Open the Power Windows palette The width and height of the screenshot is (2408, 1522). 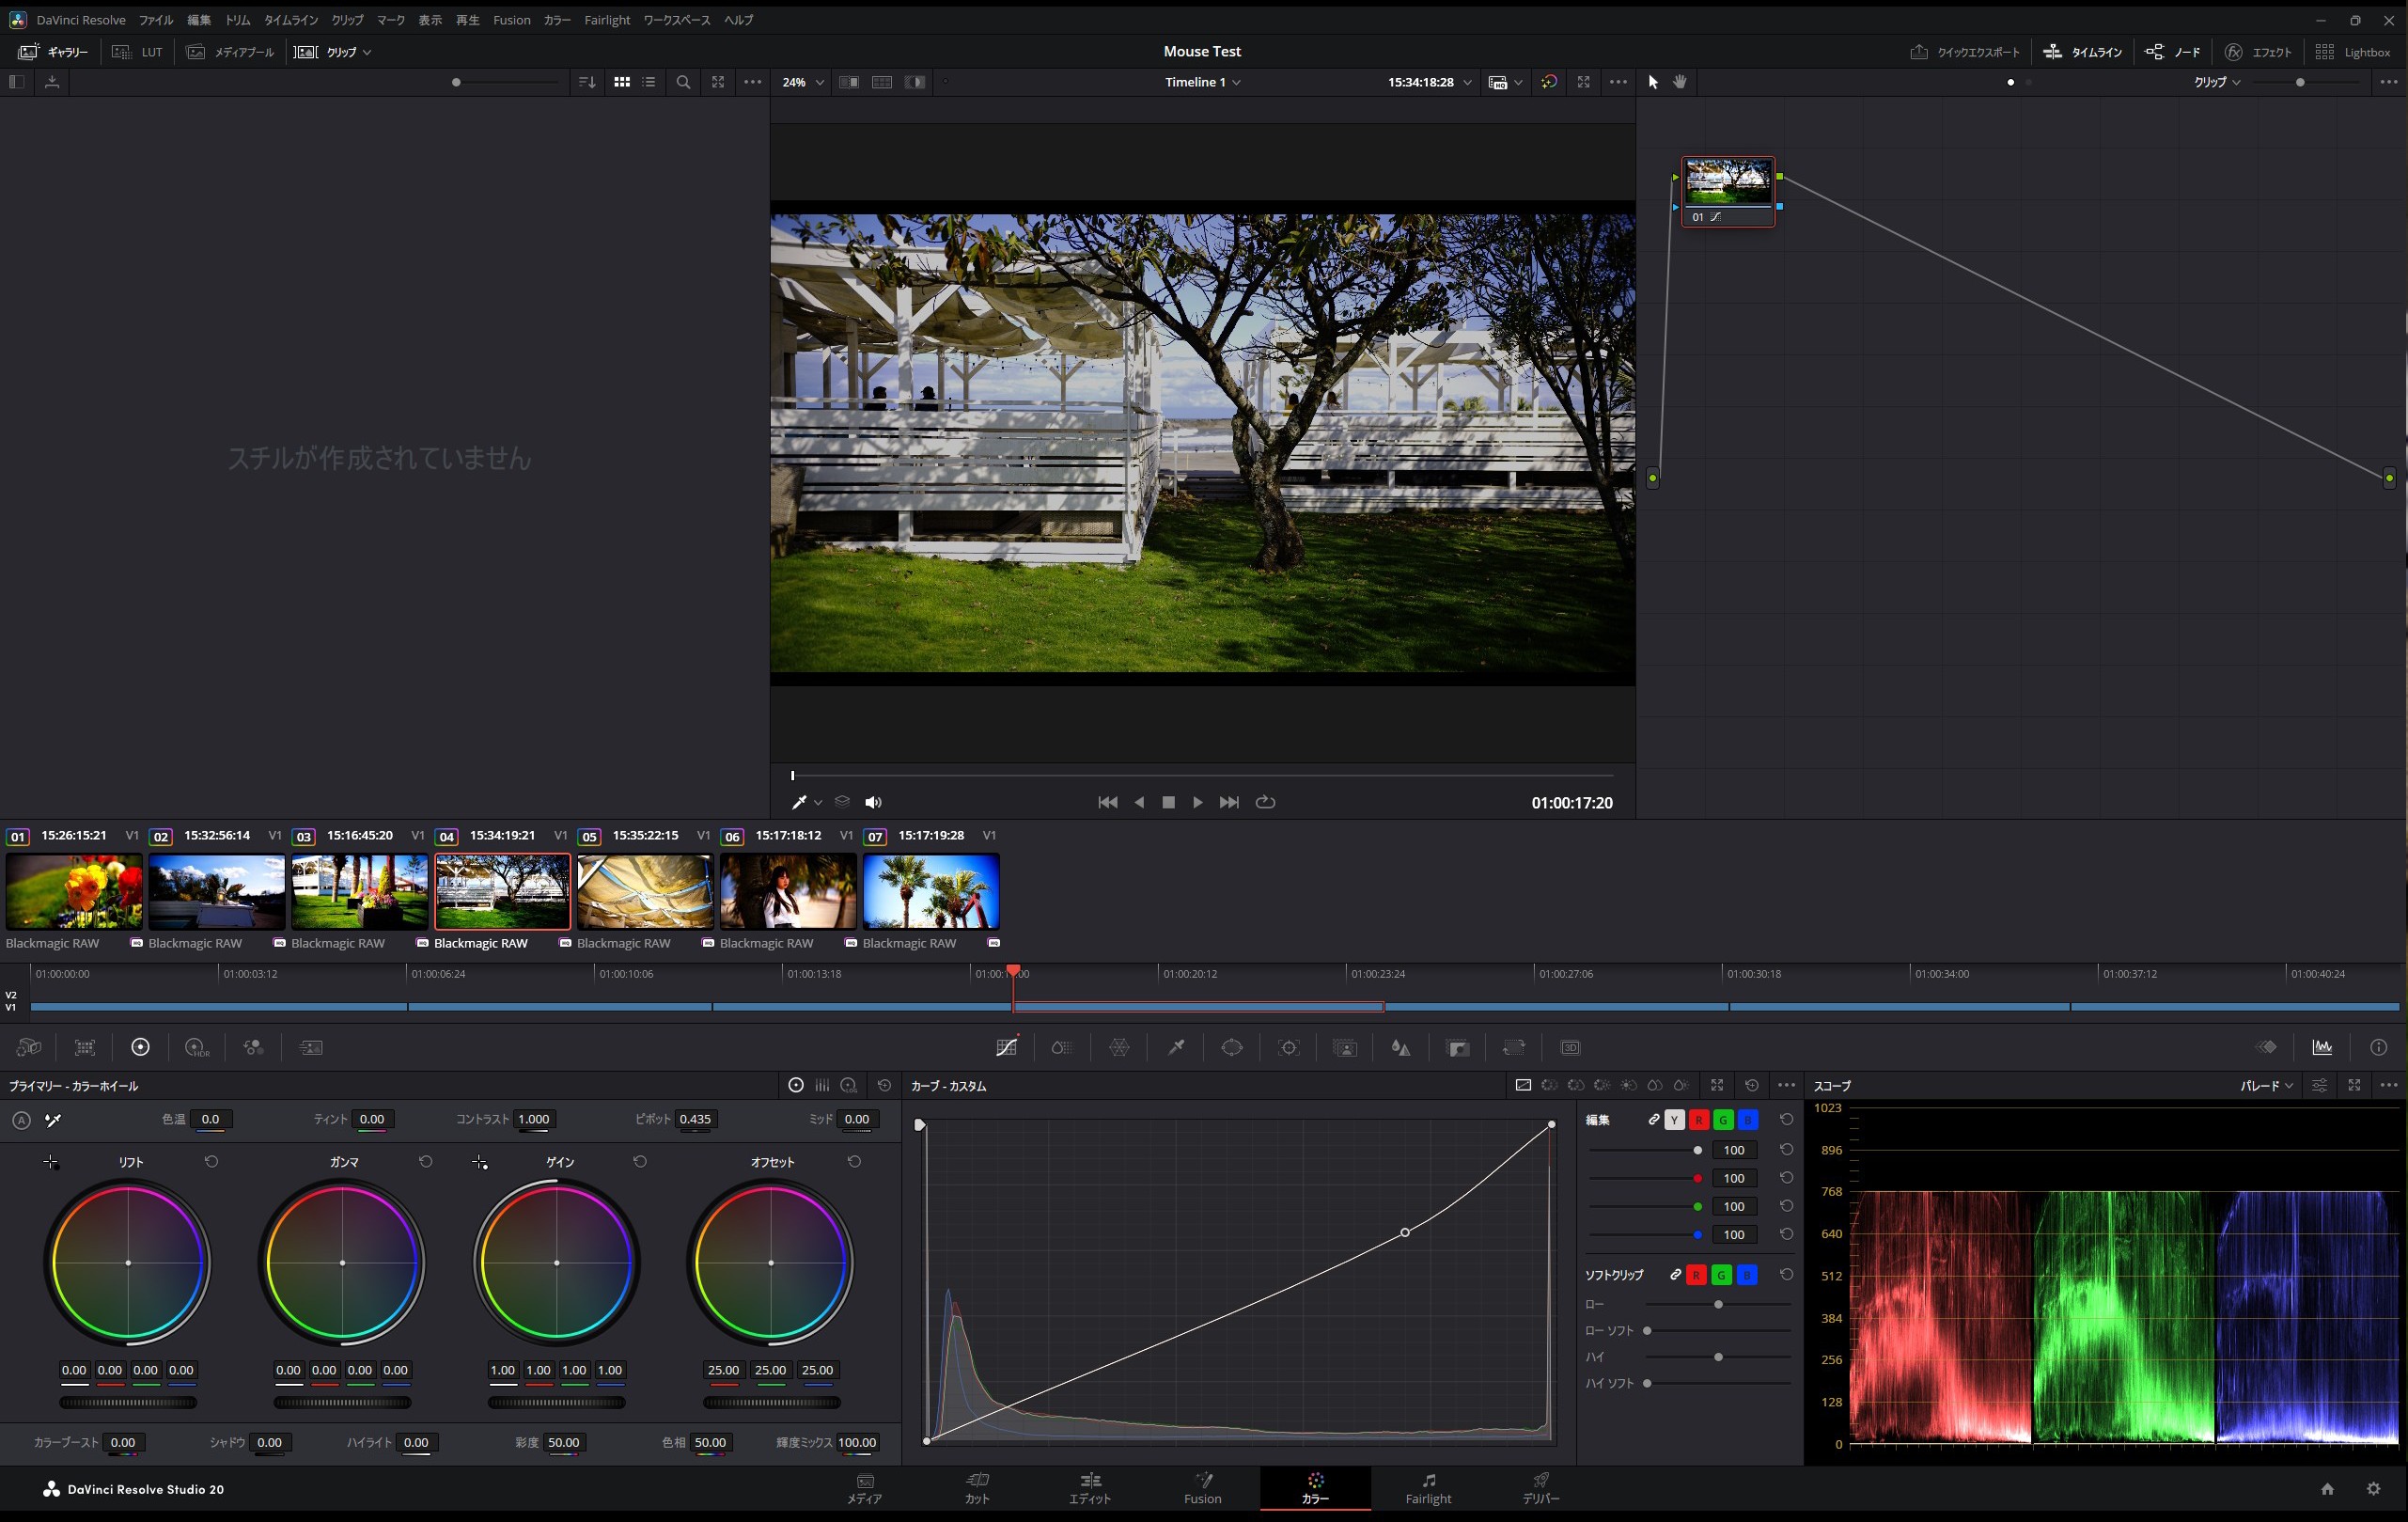point(1231,1047)
